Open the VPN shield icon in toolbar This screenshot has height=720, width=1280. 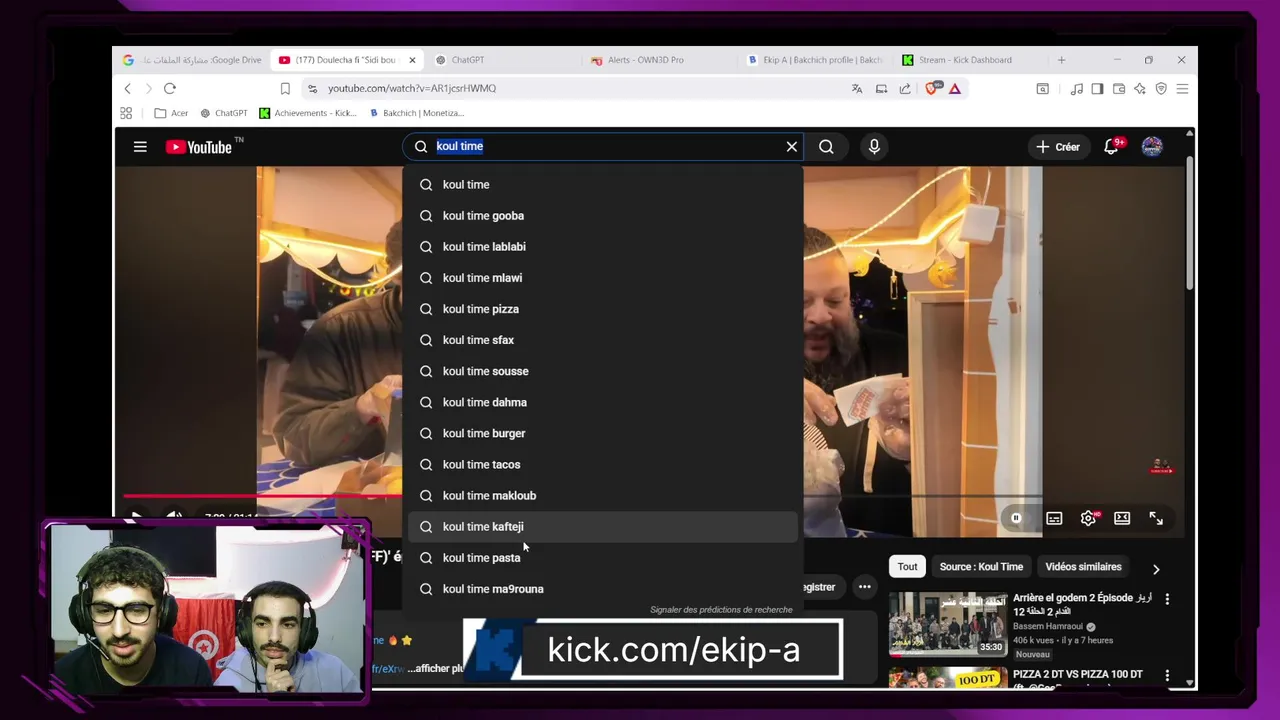click(1161, 89)
